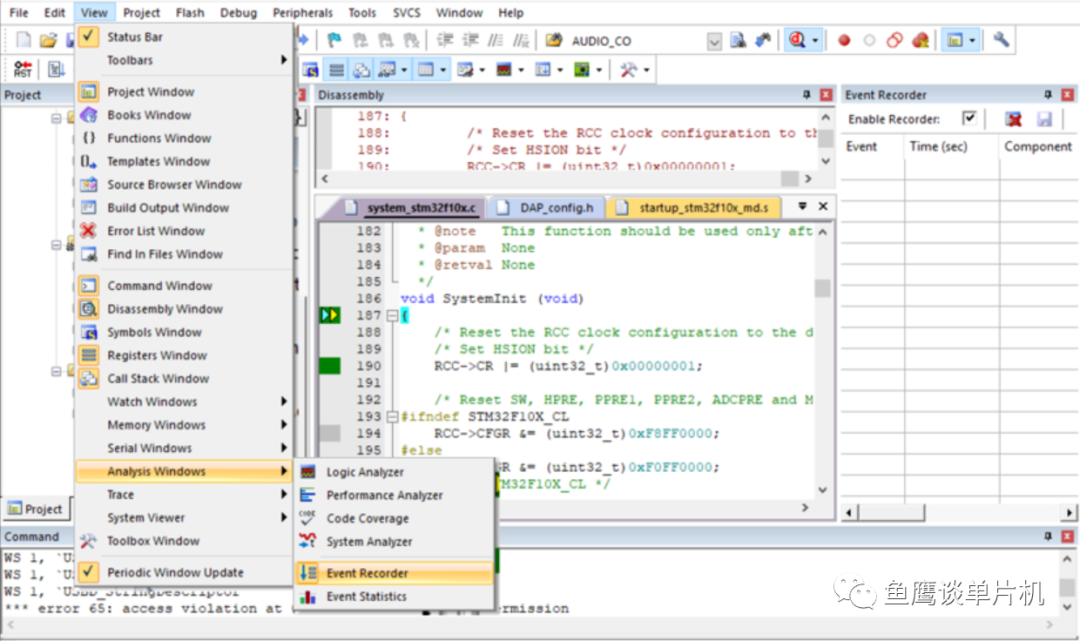This screenshot has height=641, width=1080.
Task: Select Event Recorder in Analysis Windows submenu
Action: click(395, 573)
